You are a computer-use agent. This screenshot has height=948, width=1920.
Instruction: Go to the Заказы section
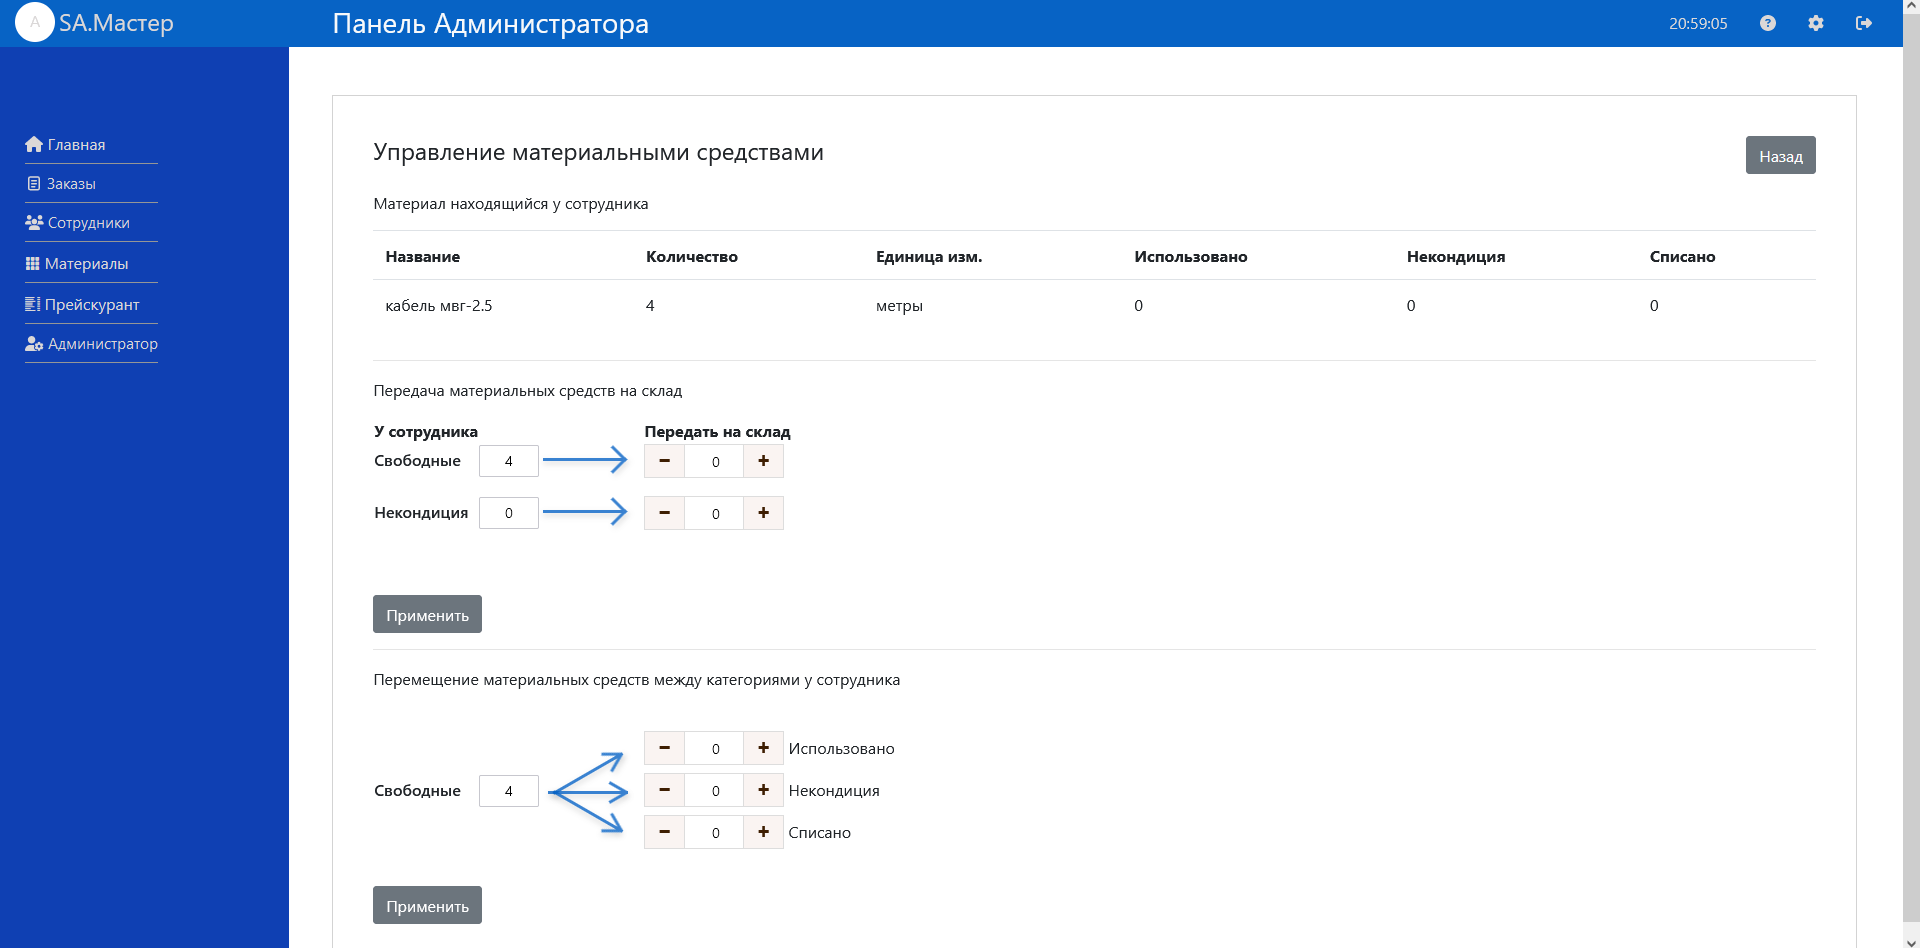(x=61, y=184)
